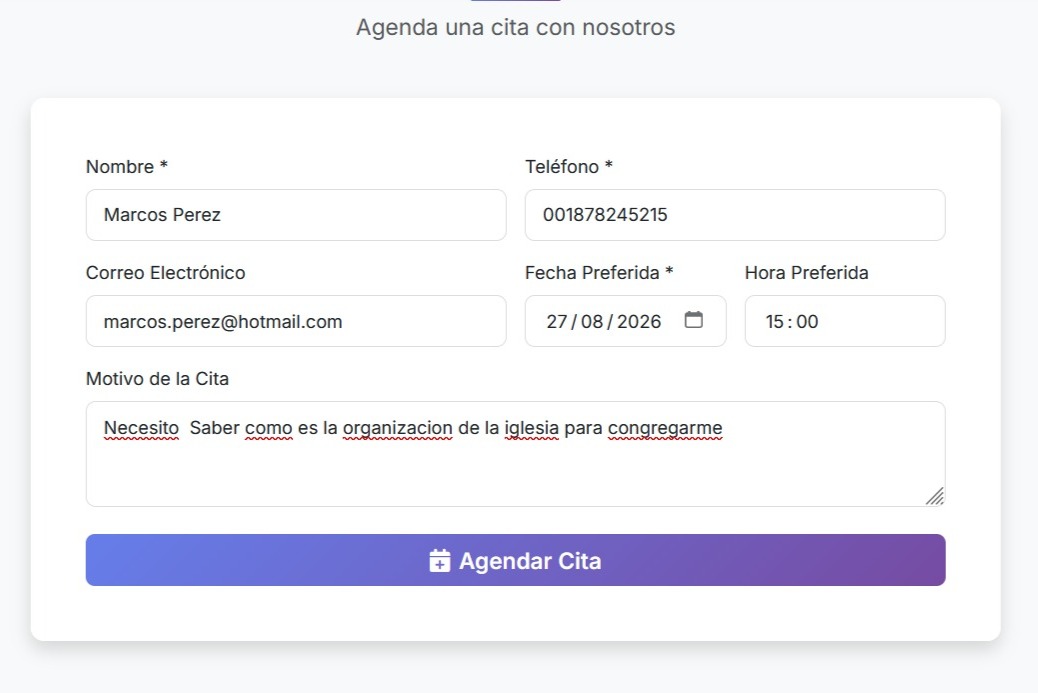Select the year 2026 in the date field

639,322
